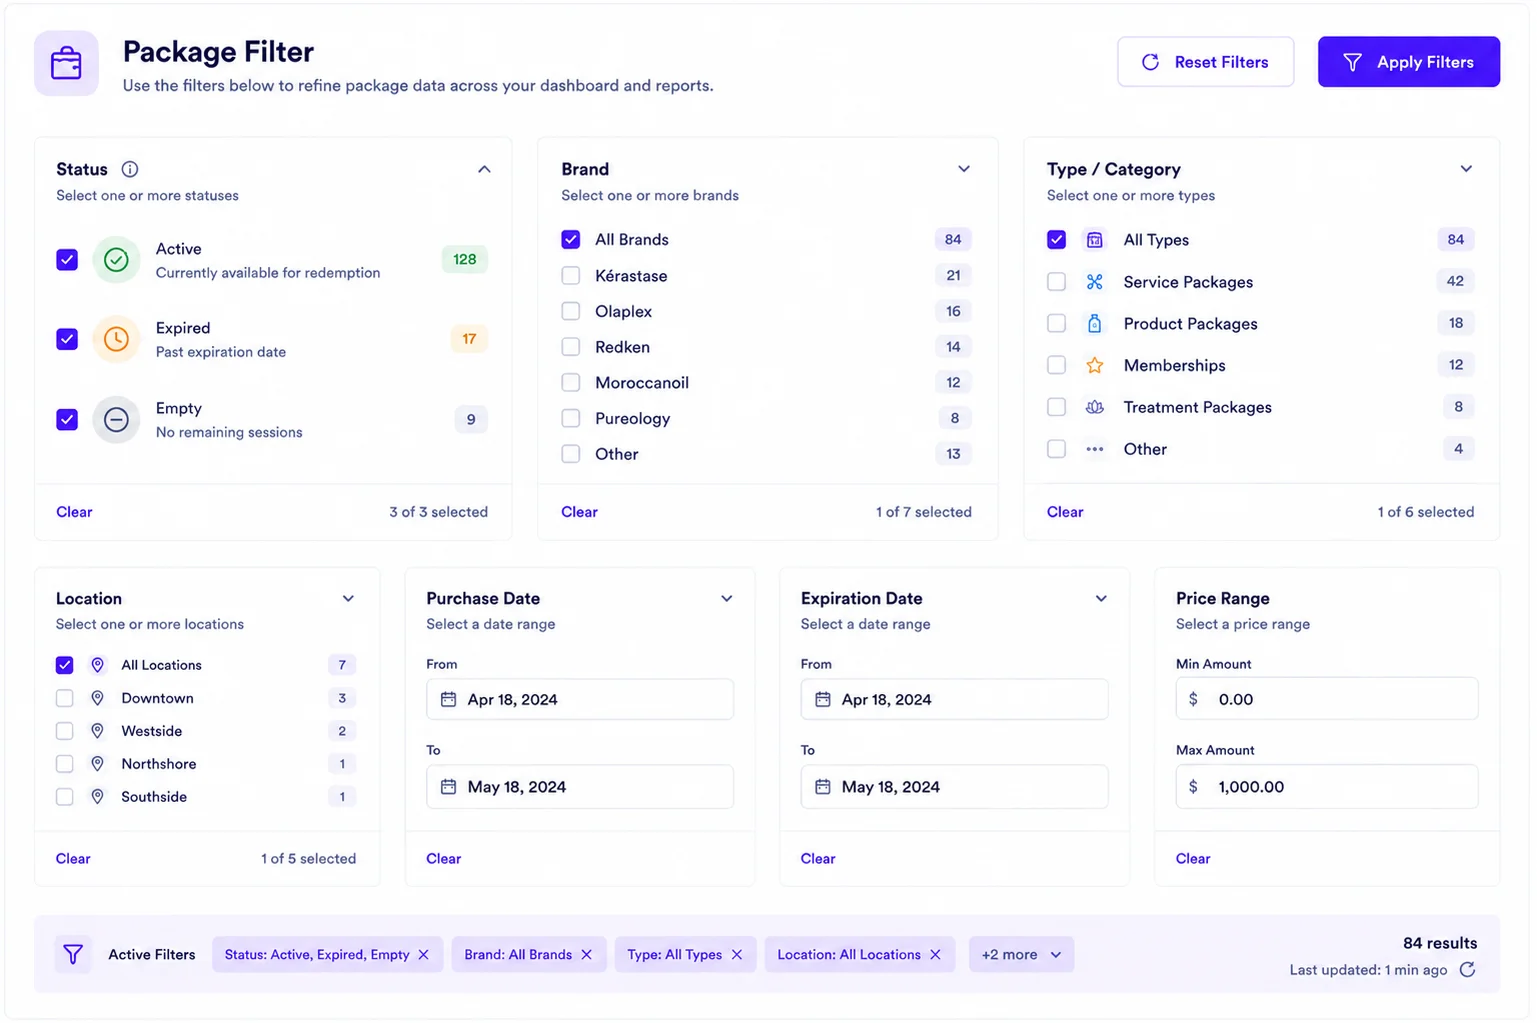Check the Redken brand checkbox
This screenshot has width=1537, height=1023.
click(571, 347)
